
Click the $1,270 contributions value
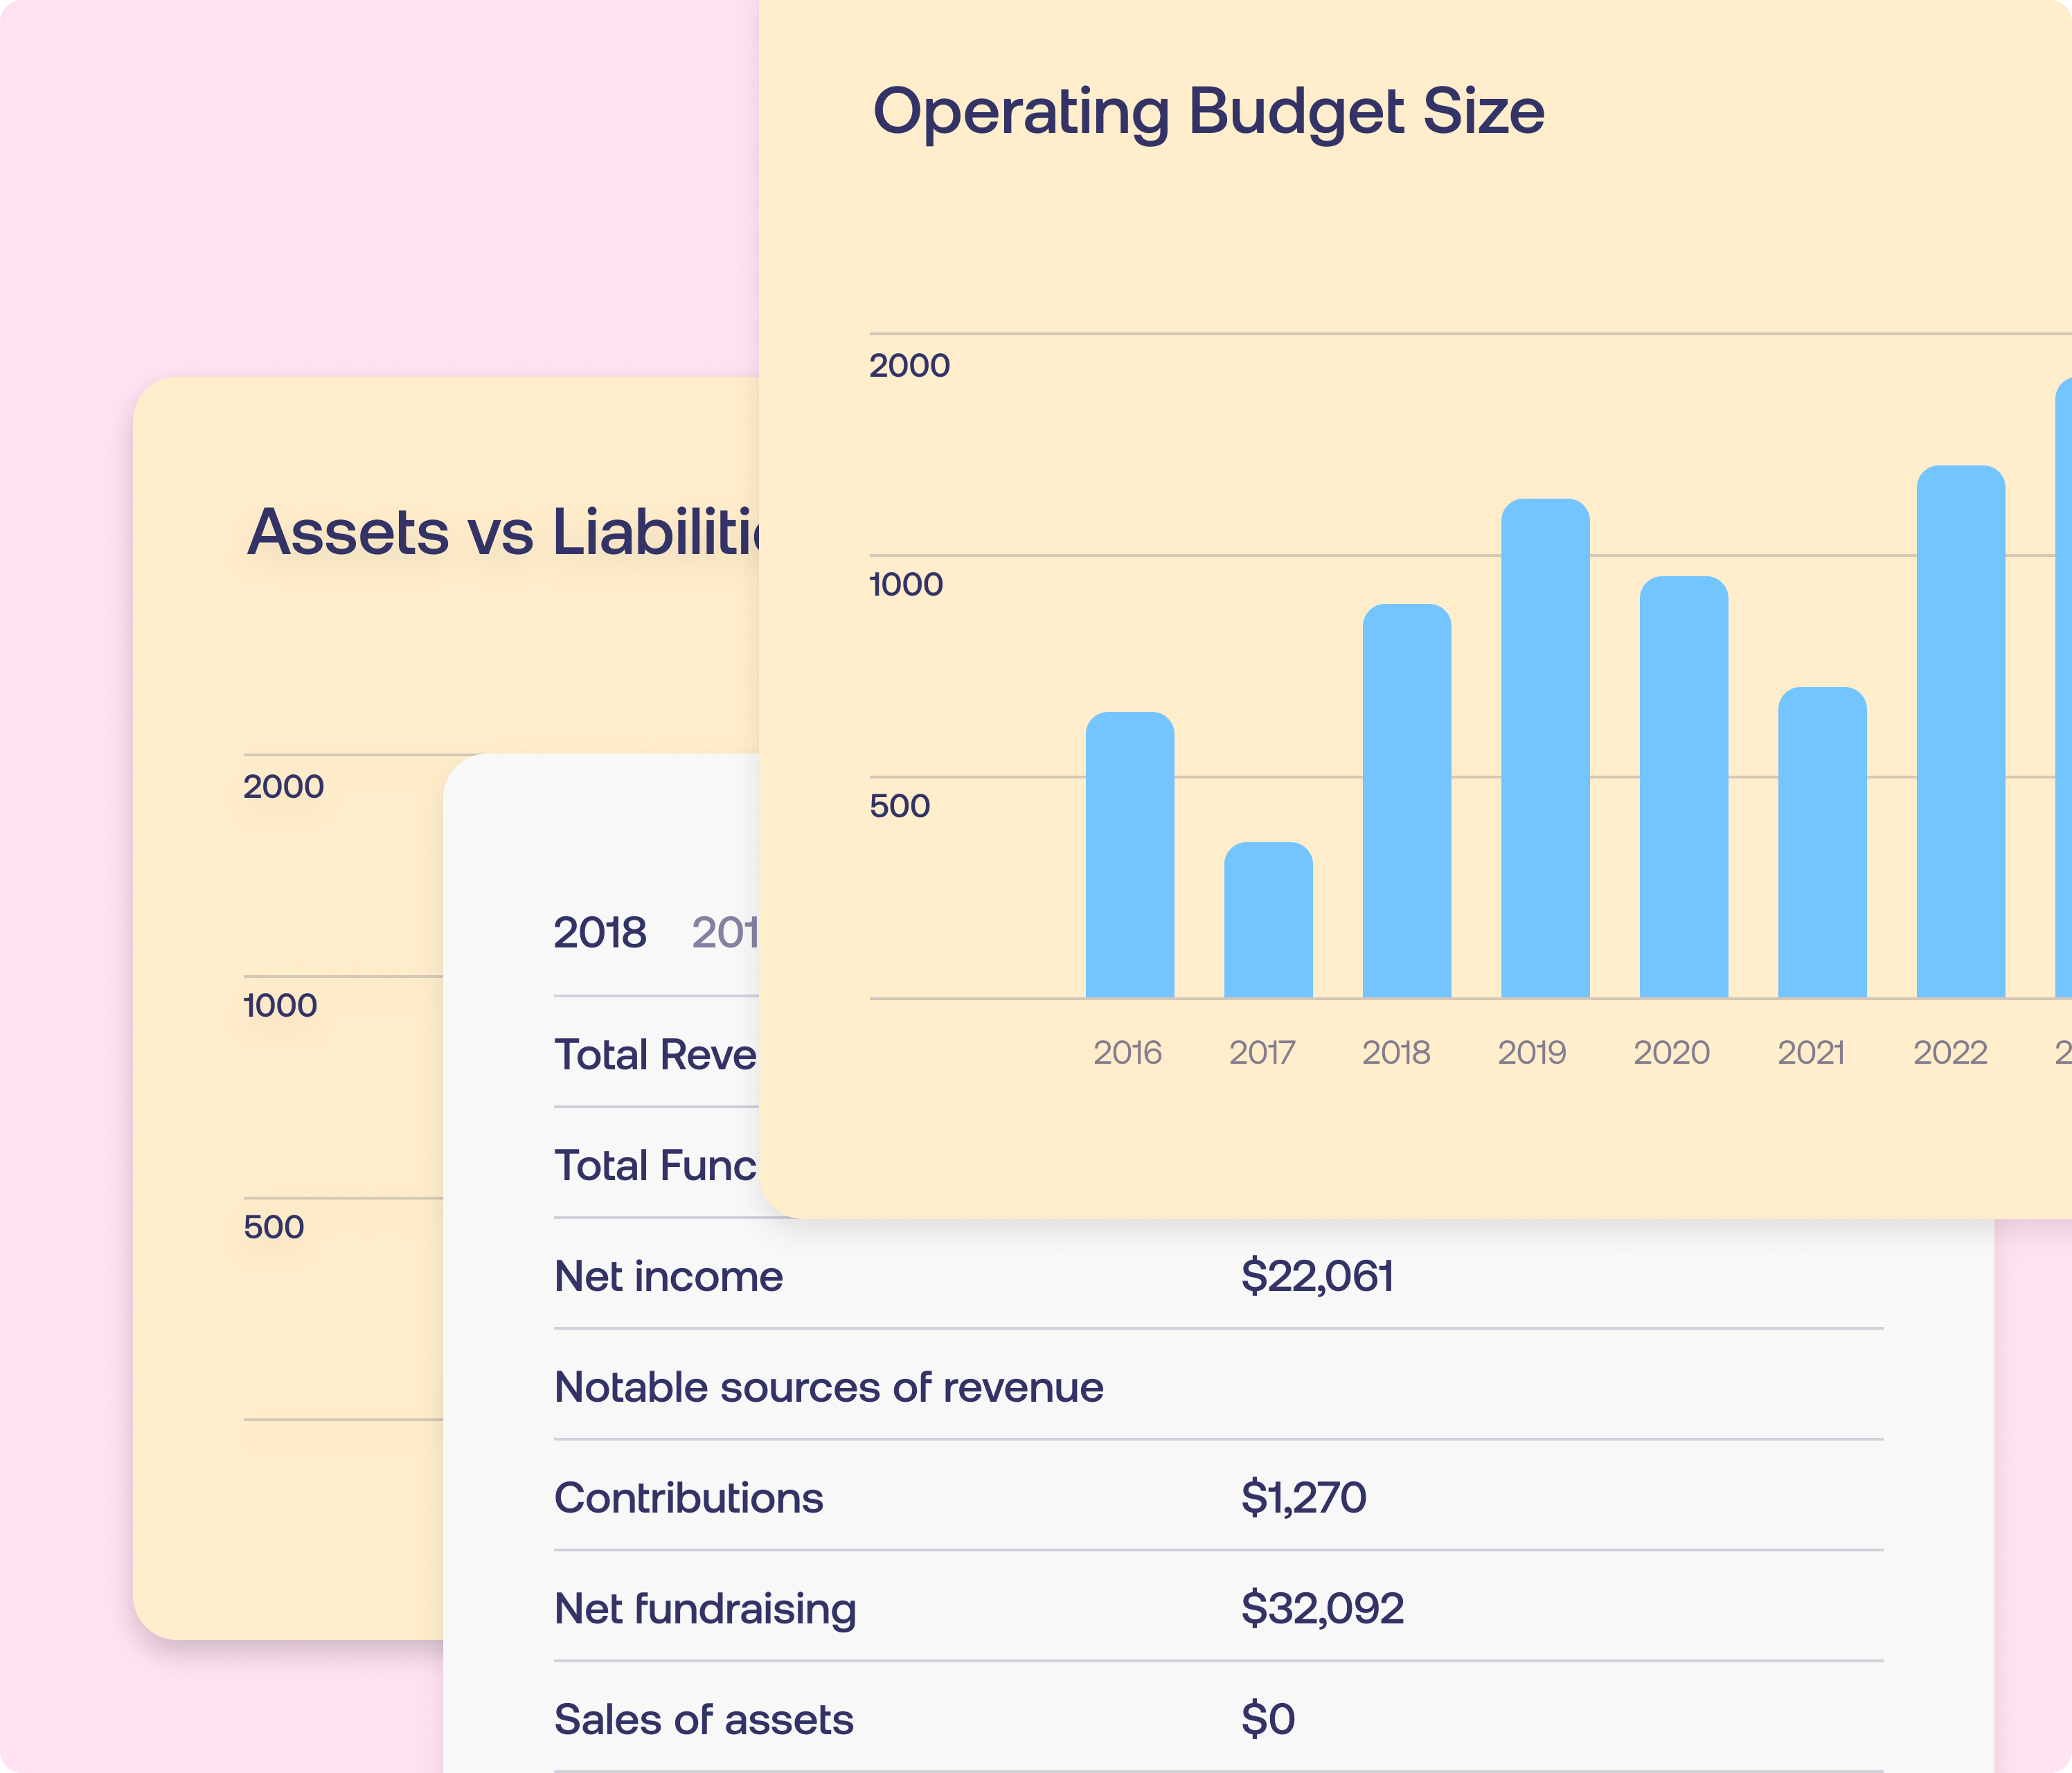[1304, 1498]
